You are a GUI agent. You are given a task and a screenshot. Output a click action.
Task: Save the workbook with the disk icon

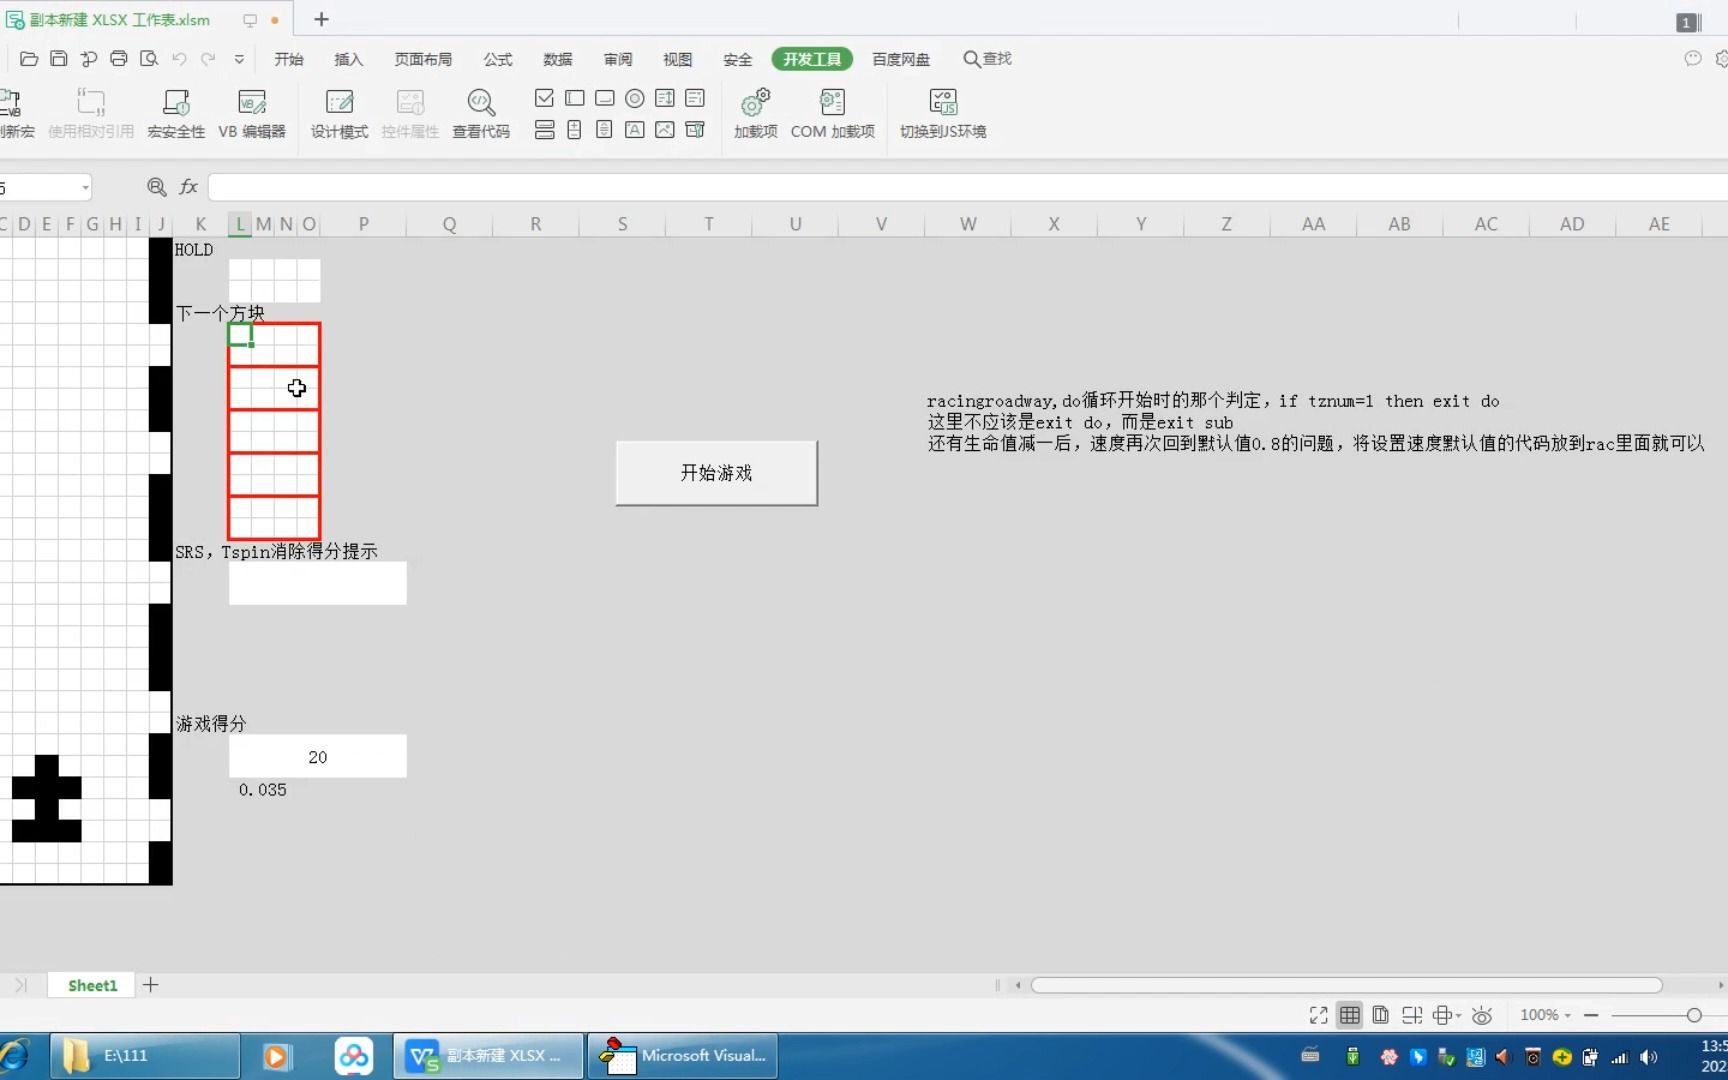pyautogui.click(x=59, y=59)
